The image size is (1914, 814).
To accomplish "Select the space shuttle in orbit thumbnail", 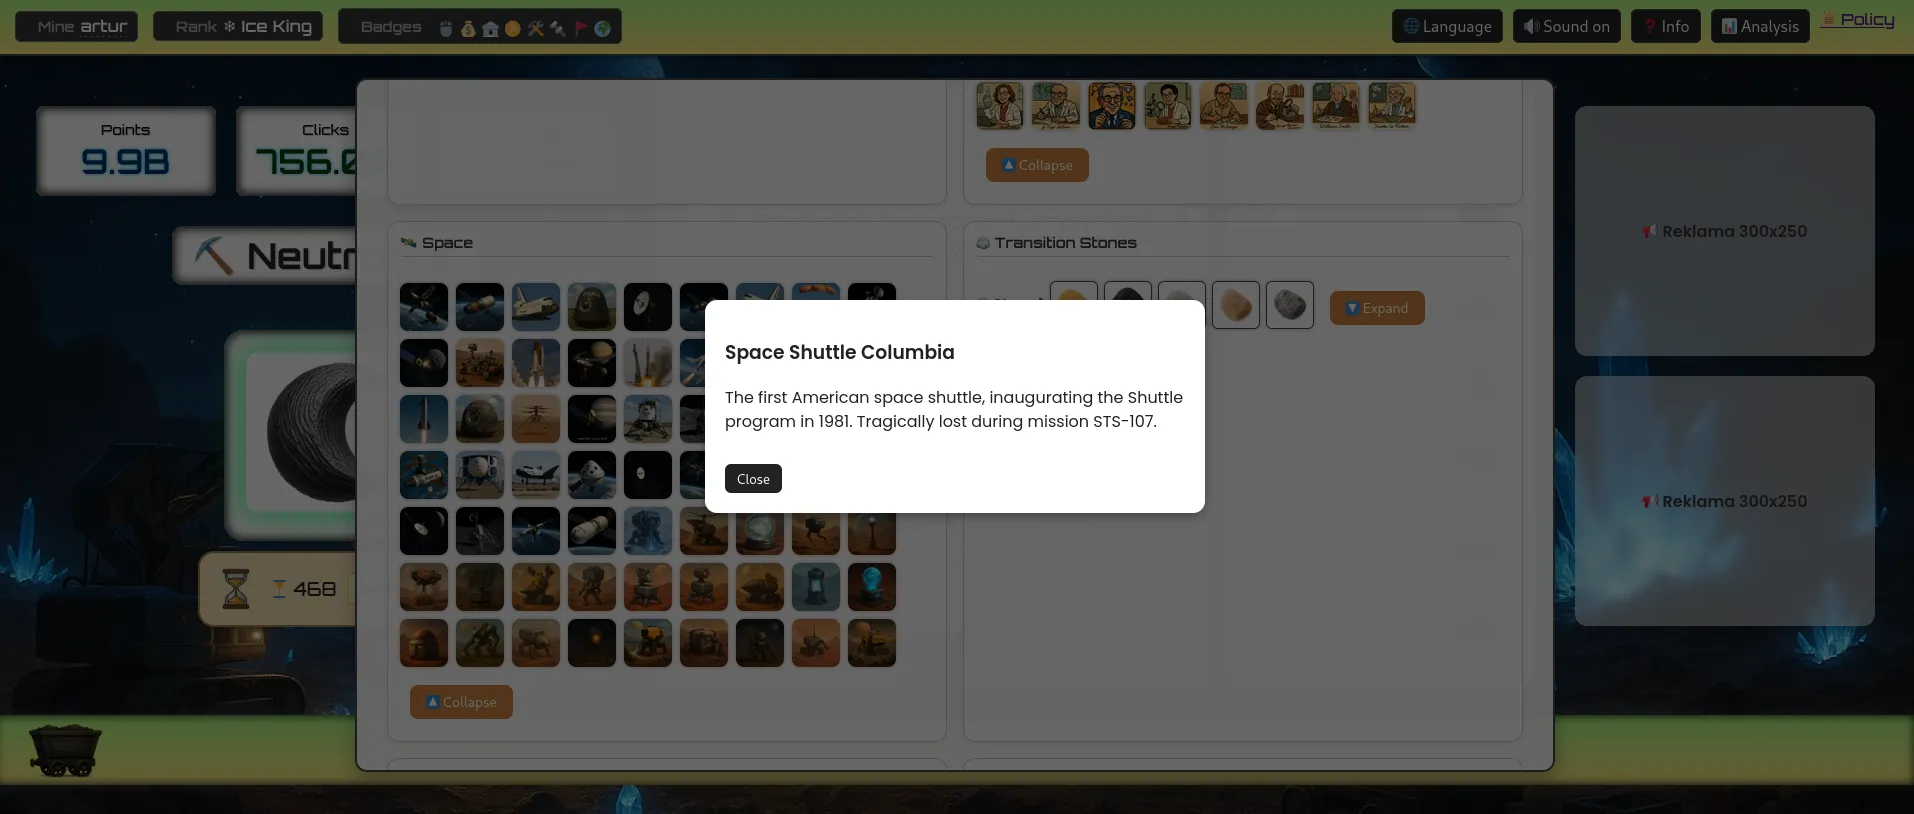I will (x=536, y=307).
